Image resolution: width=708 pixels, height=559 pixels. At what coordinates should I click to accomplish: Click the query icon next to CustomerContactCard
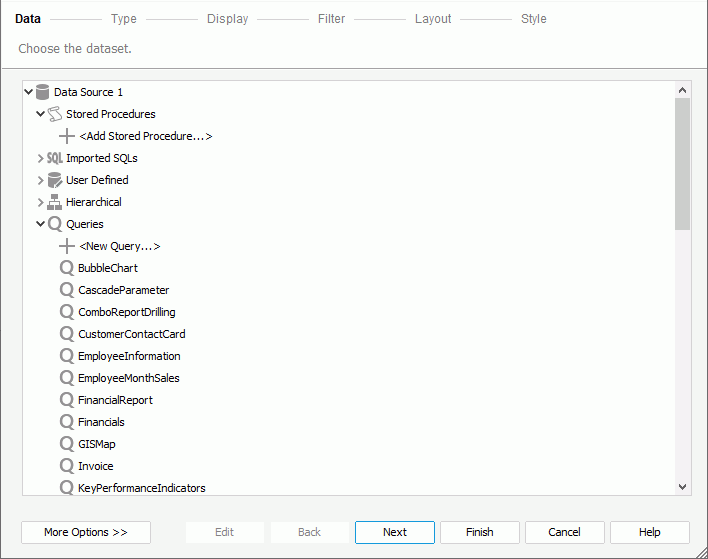point(67,334)
